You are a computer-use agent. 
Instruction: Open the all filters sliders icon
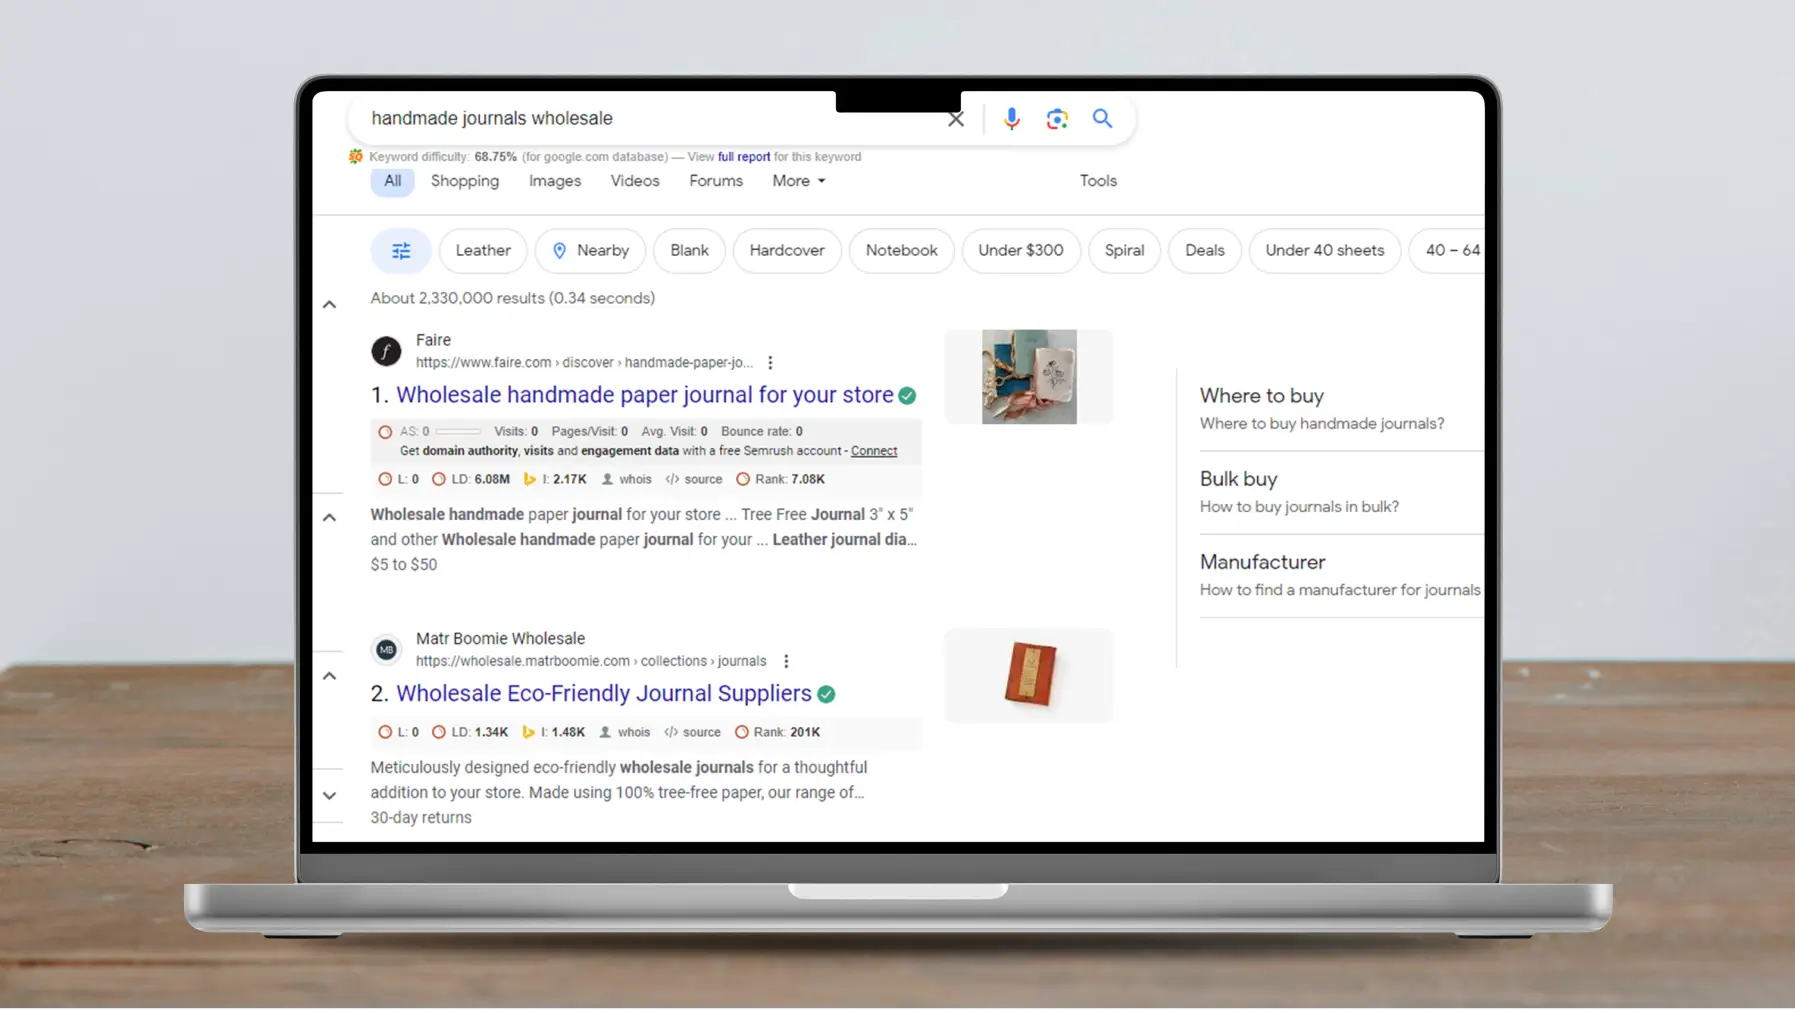tap(401, 250)
